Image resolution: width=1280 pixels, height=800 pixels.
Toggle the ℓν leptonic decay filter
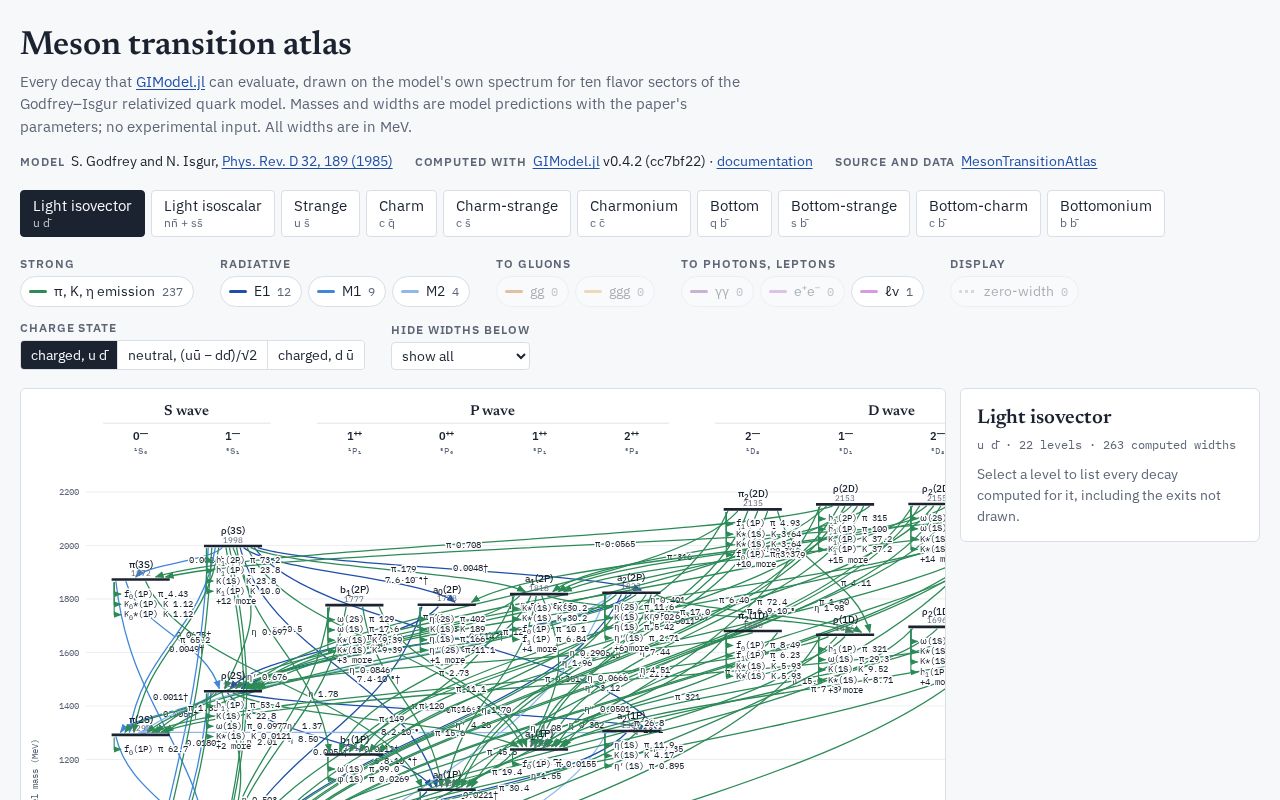tap(887, 291)
